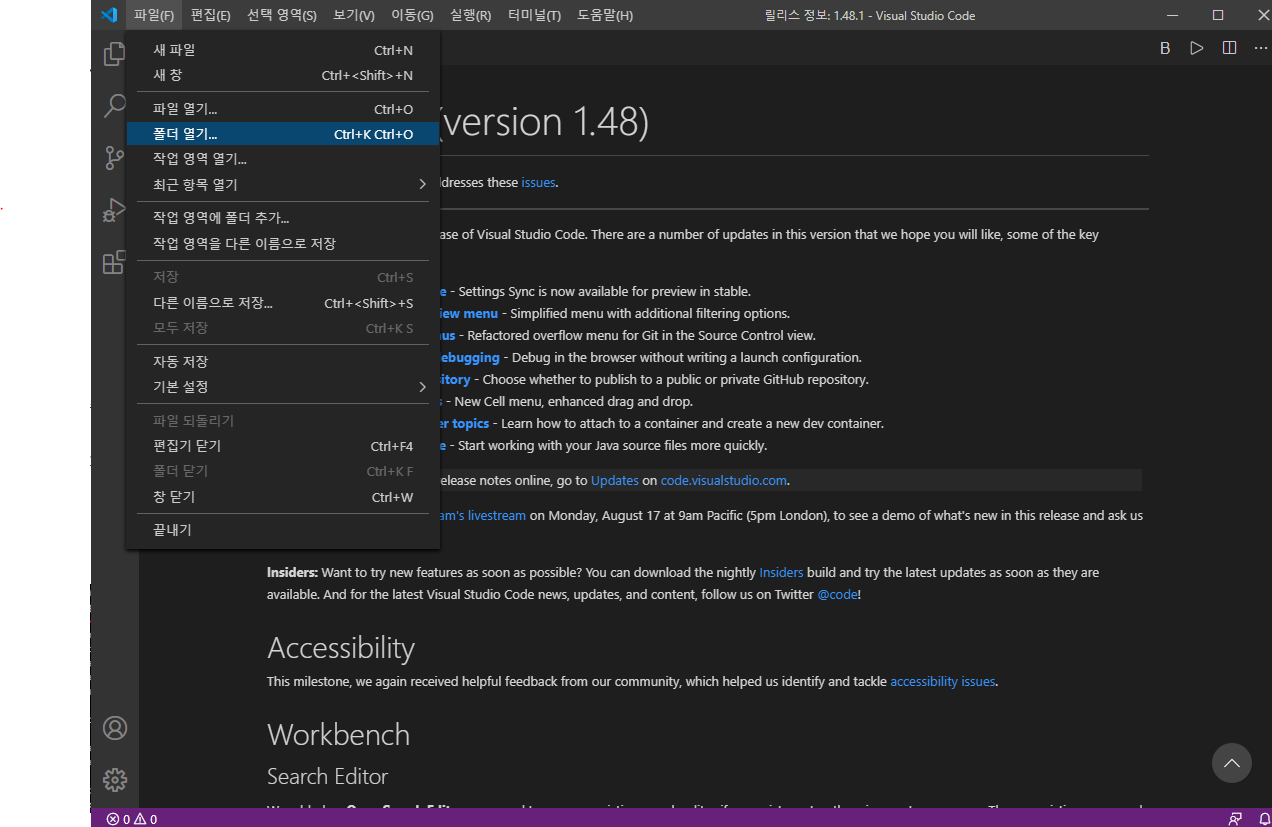Click the B icon in editor toolbar
The height and width of the screenshot is (827, 1272).
pos(1165,48)
